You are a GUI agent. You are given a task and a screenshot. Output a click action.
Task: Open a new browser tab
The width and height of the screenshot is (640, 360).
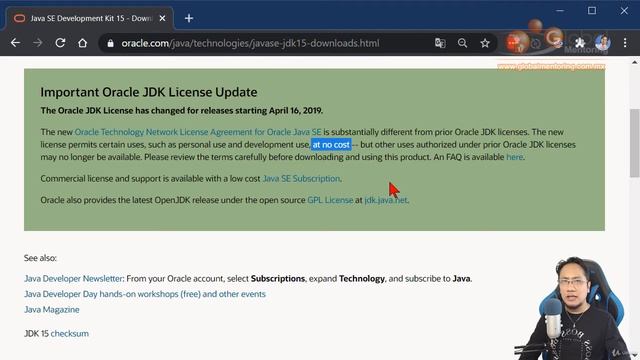coord(189,18)
